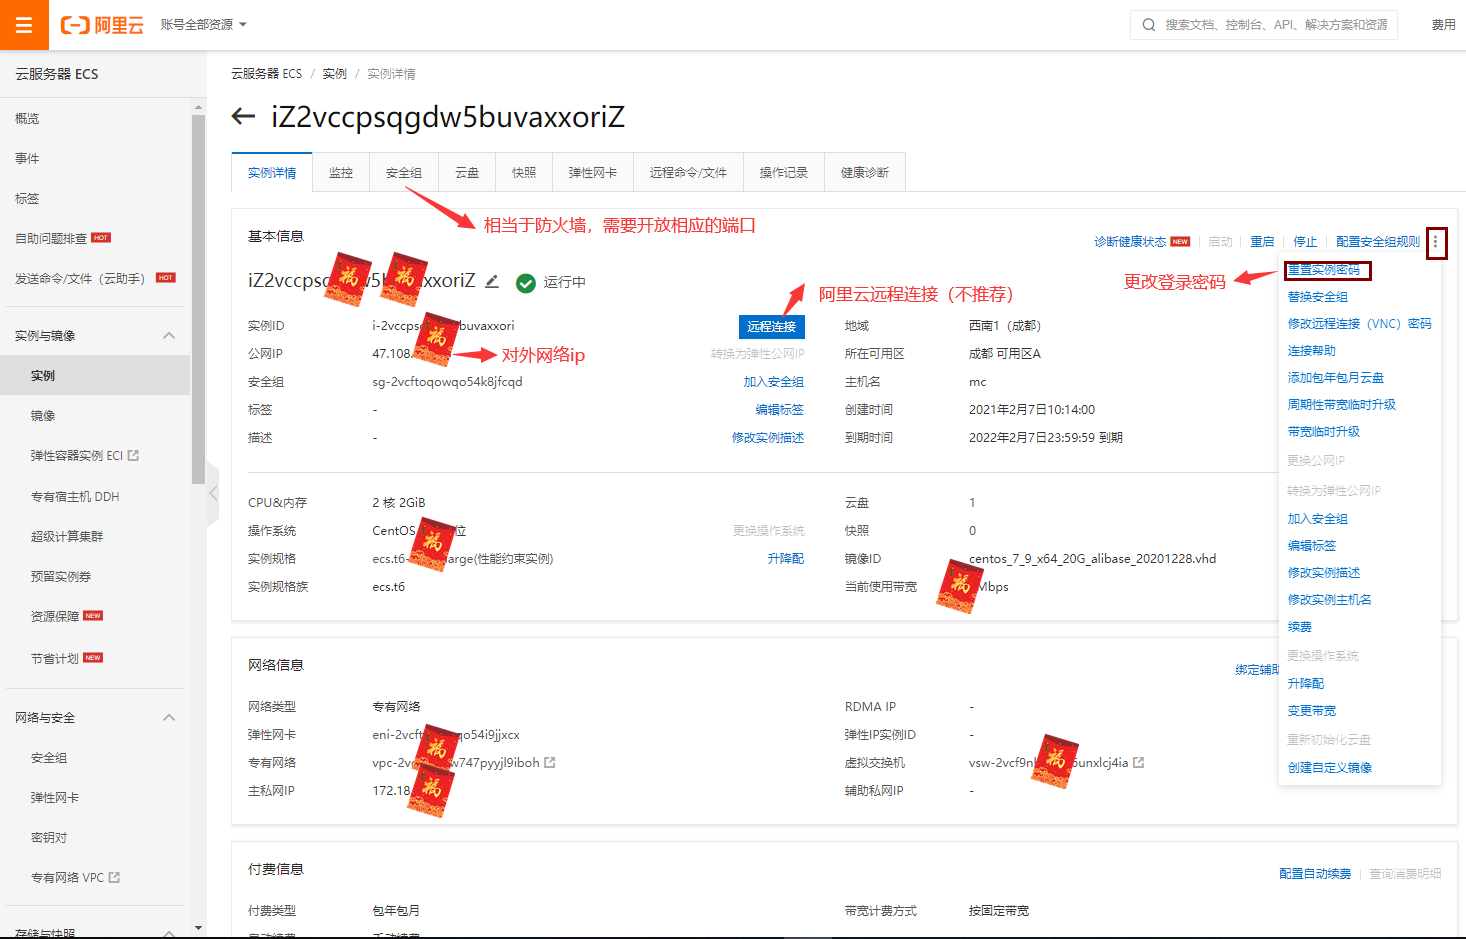
Task: Choose 带宽临时升级 from the menu
Action: [1324, 432]
